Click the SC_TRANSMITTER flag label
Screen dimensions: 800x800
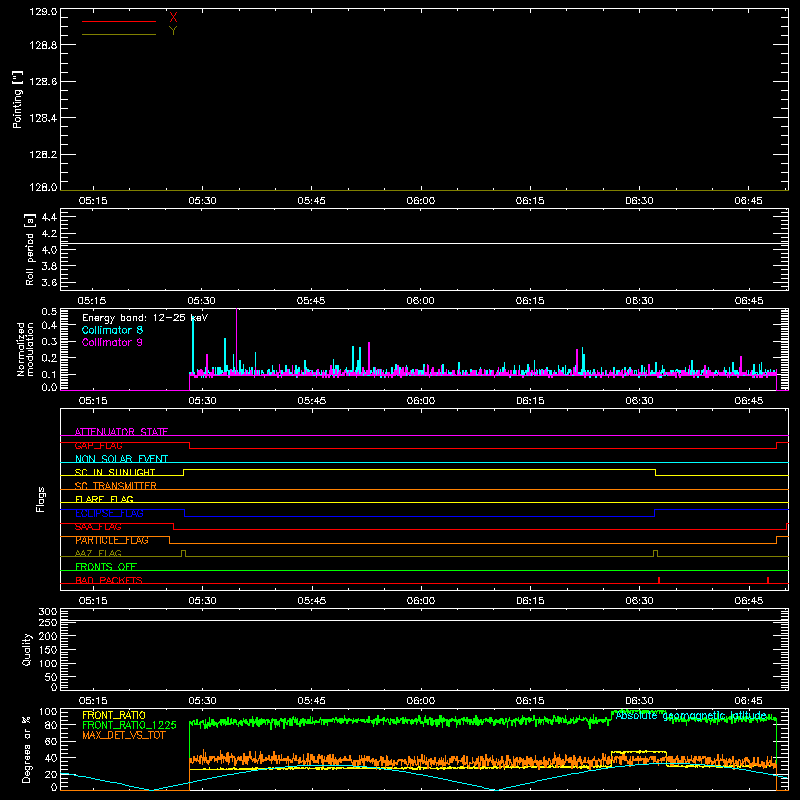coord(116,486)
